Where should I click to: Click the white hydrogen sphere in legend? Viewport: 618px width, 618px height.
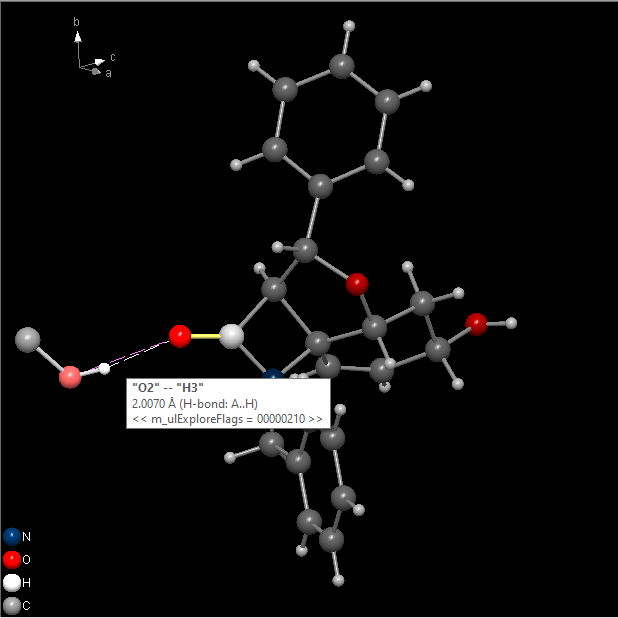tap(12, 583)
